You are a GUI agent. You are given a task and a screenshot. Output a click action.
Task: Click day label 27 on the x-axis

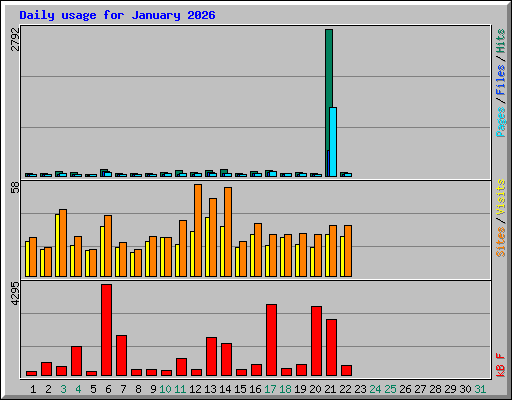(420, 389)
